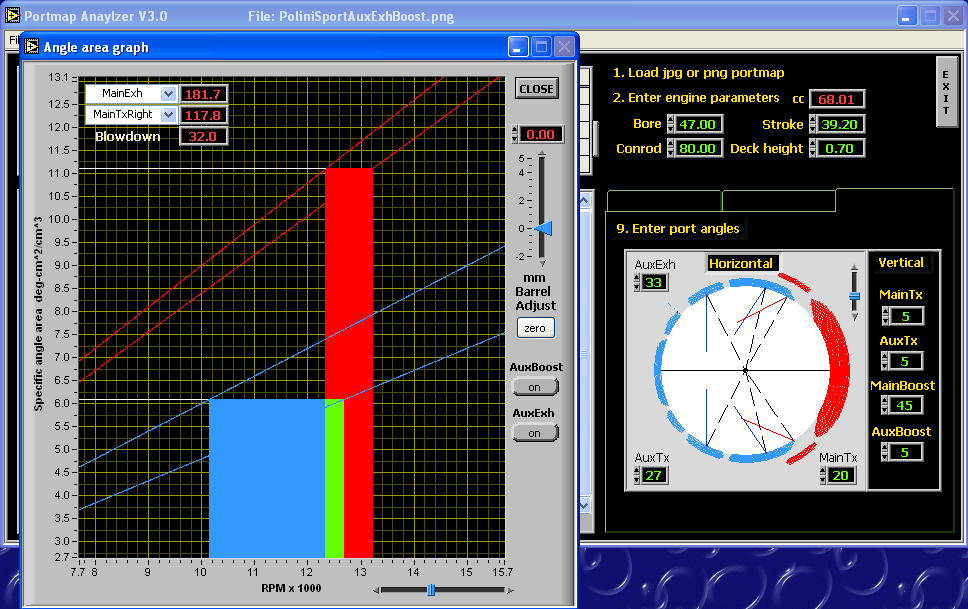Click the Conrod stepper arrows
This screenshot has height=609, width=968.
point(670,148)
